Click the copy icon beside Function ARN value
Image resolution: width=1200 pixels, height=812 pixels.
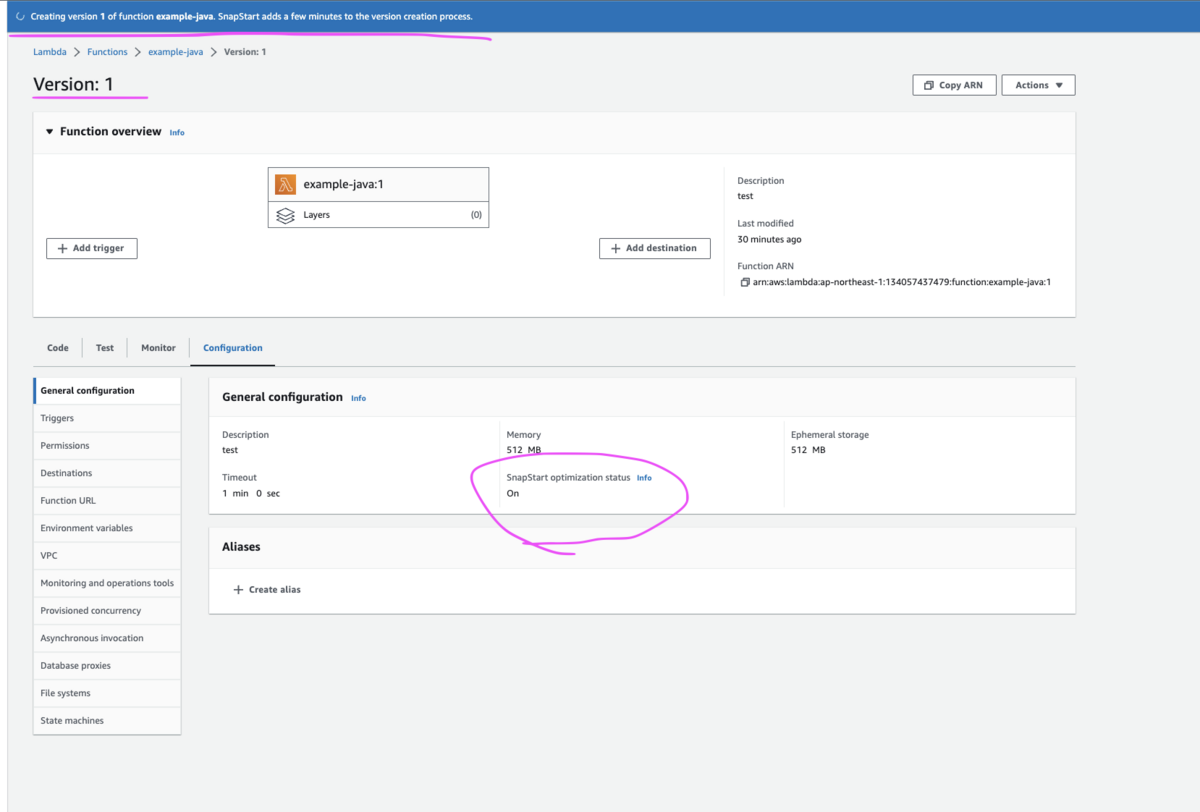tap(744, 282)
